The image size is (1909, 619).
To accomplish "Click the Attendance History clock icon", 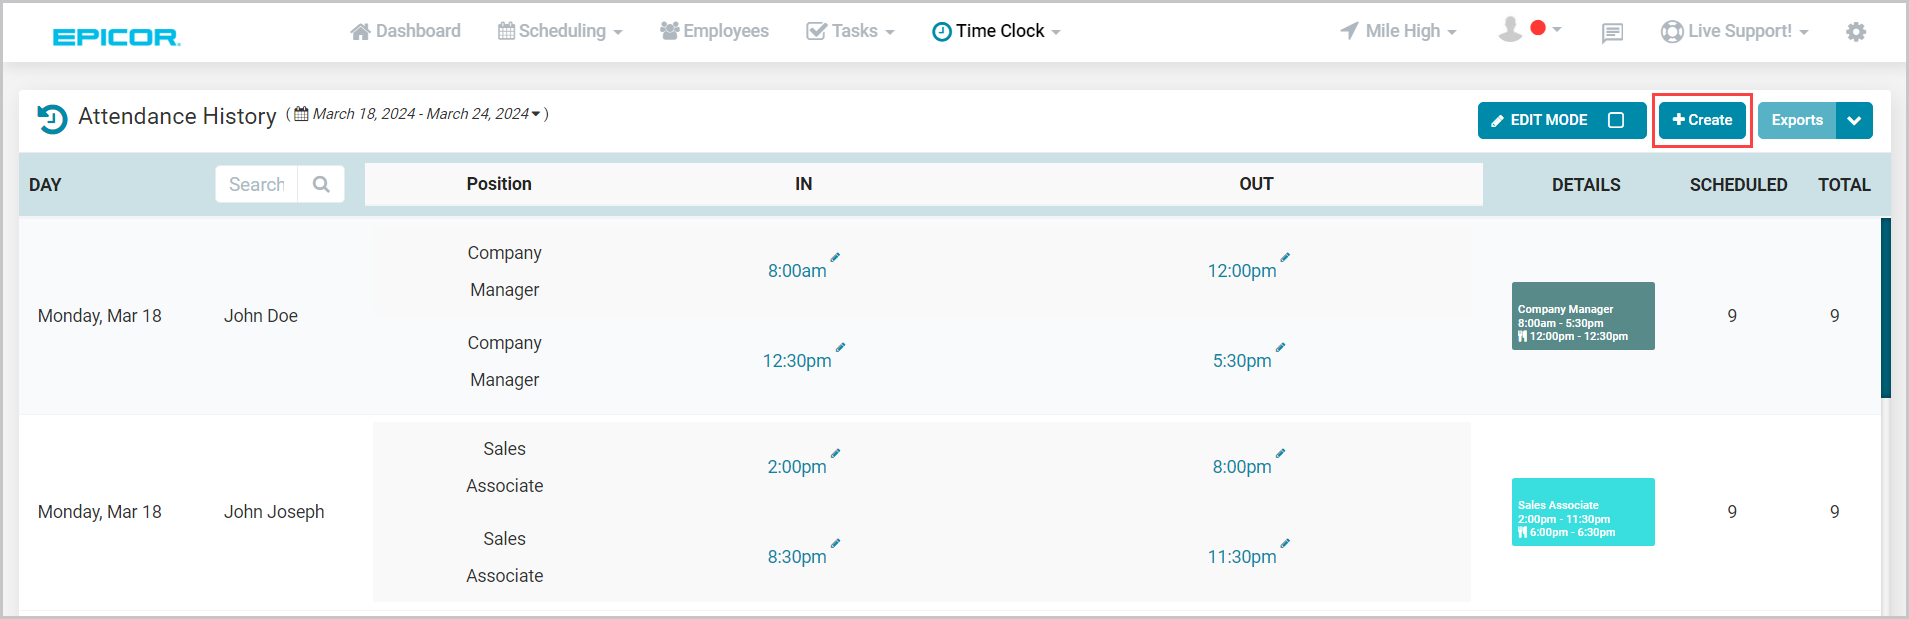I will click(x=52, y=118).
